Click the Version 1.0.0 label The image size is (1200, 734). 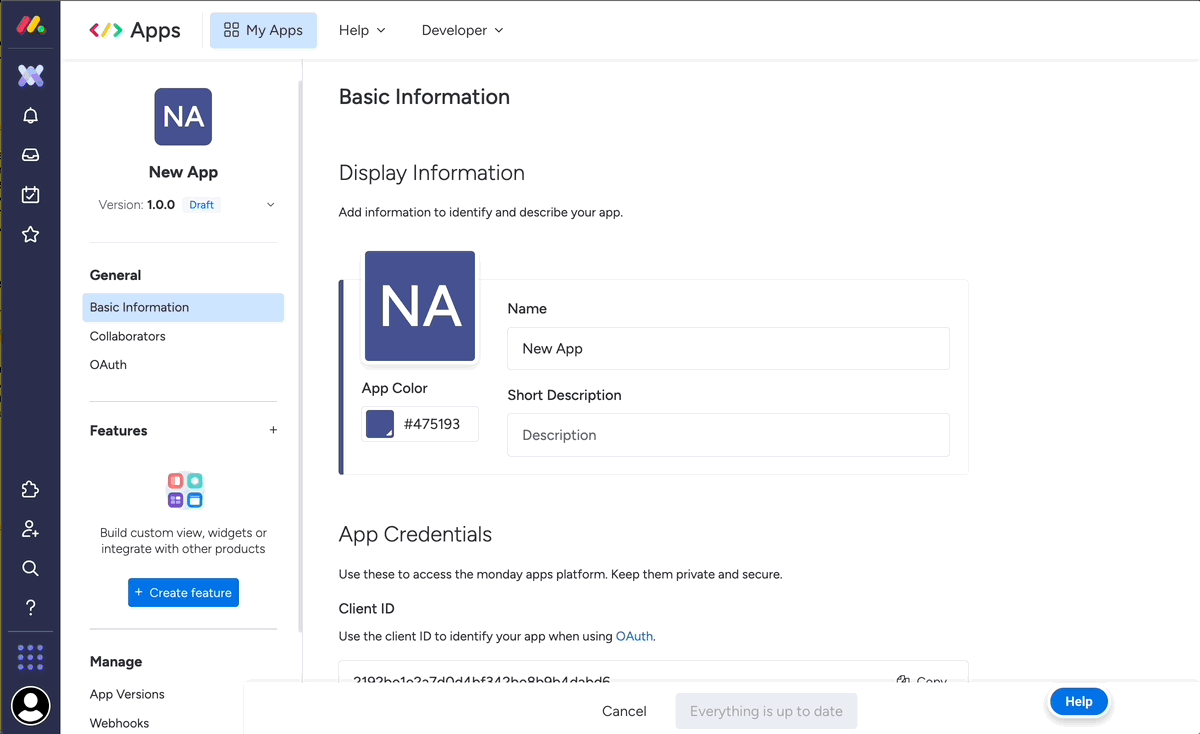click(137, 205)
